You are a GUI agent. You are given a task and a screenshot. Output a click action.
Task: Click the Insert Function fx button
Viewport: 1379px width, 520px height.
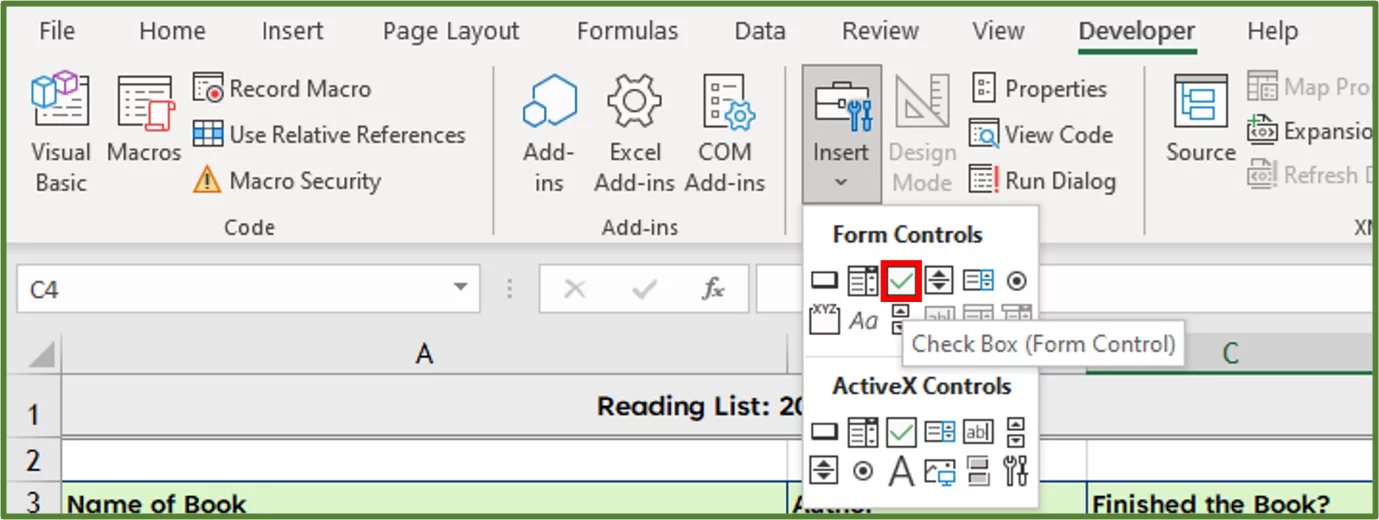pyautogui.click(x=712, y=289)
